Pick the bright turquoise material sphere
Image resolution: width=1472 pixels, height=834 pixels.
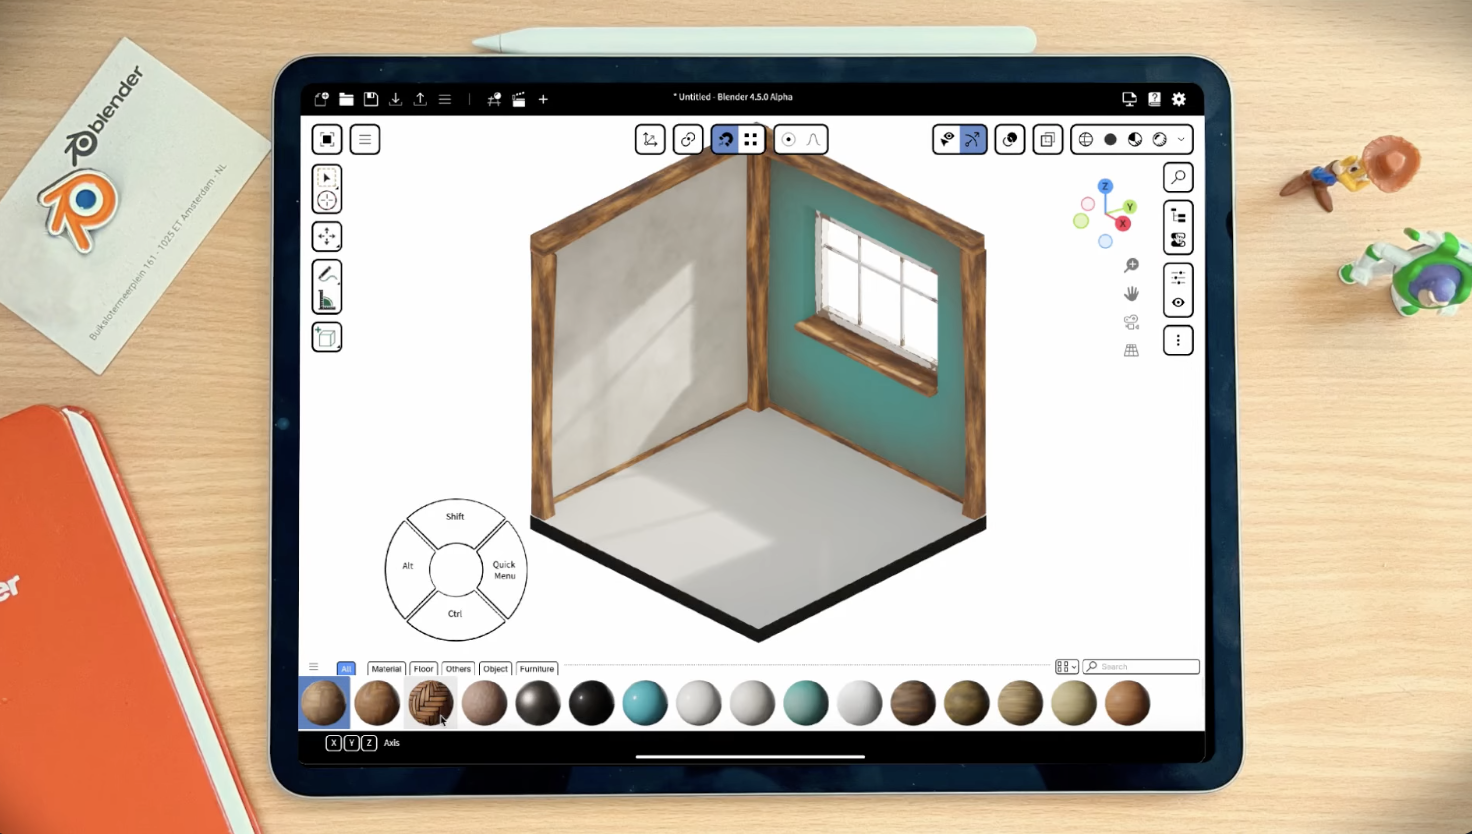tap(645, 703)
